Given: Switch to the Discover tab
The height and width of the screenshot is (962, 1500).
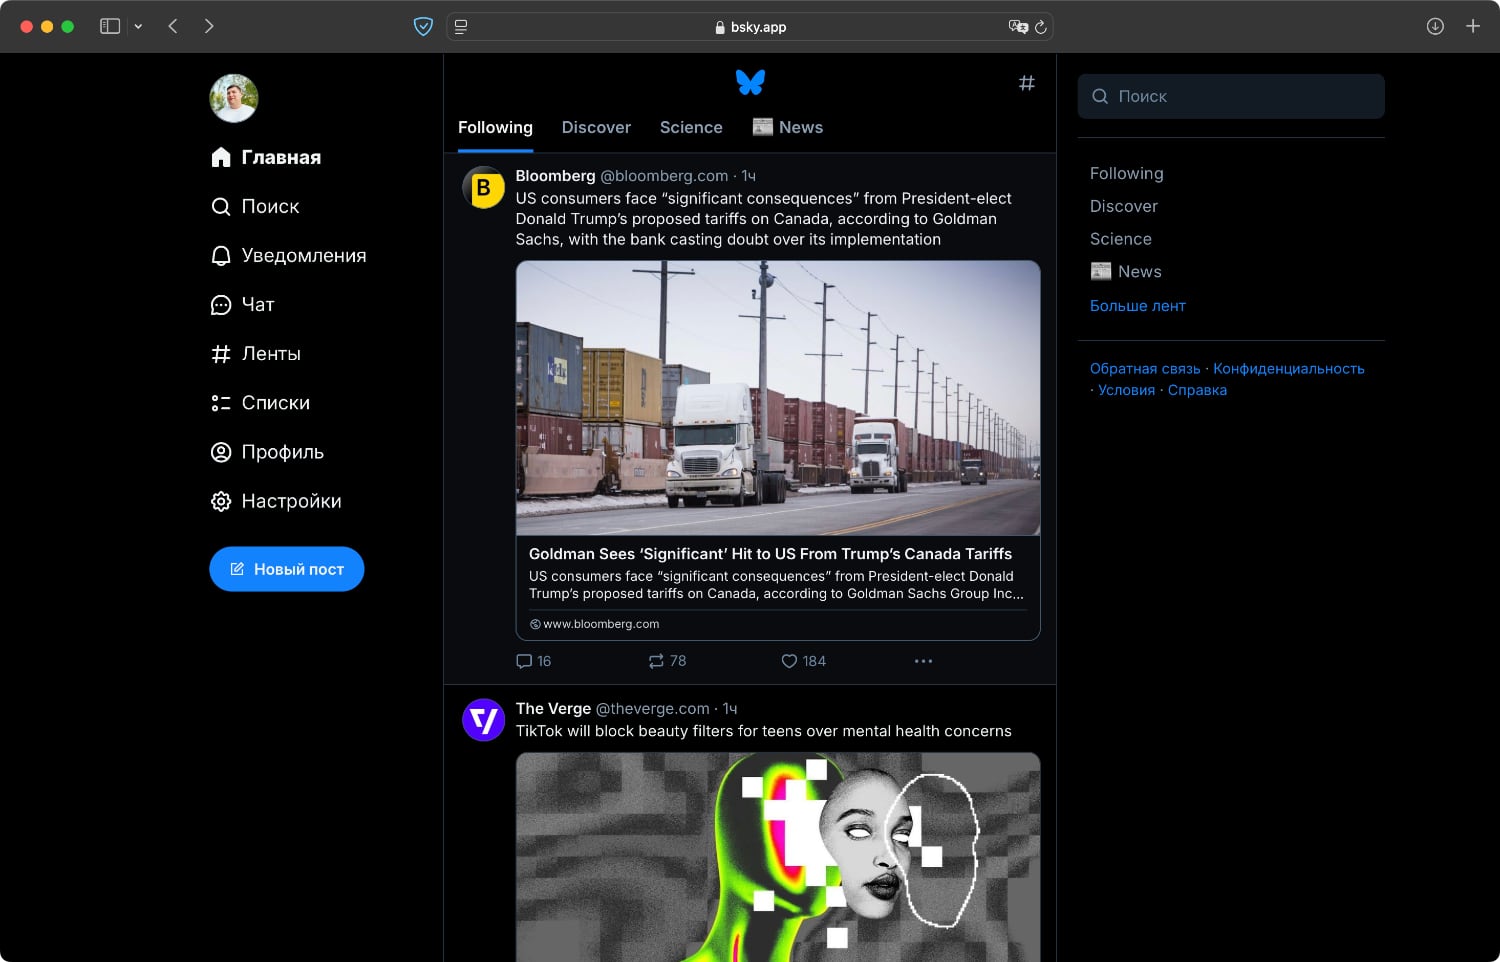Looking at the screenshot, I should pyautogui.click(x=596, y=128).
